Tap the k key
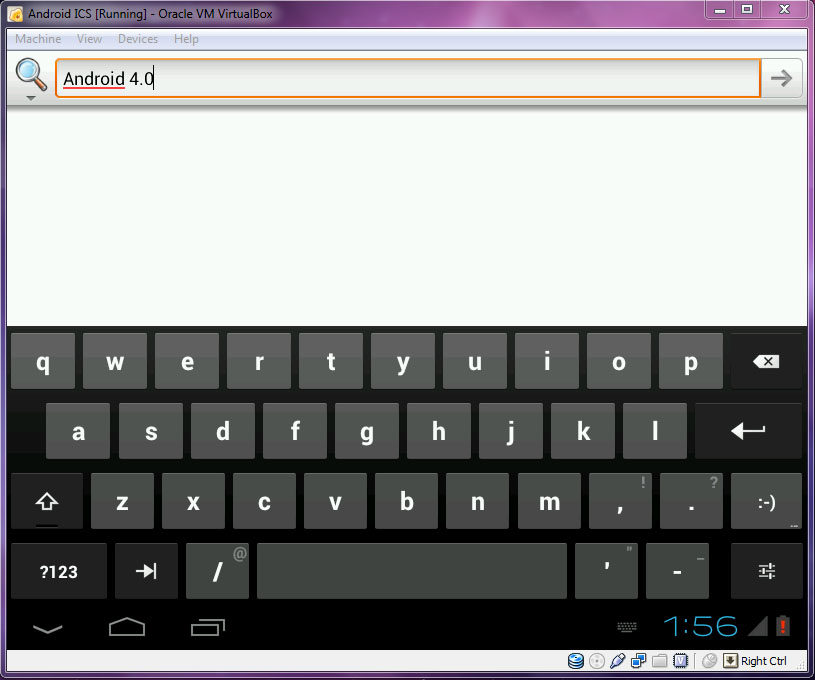Viewport: 815px width, 680px height. pos(583,431)
